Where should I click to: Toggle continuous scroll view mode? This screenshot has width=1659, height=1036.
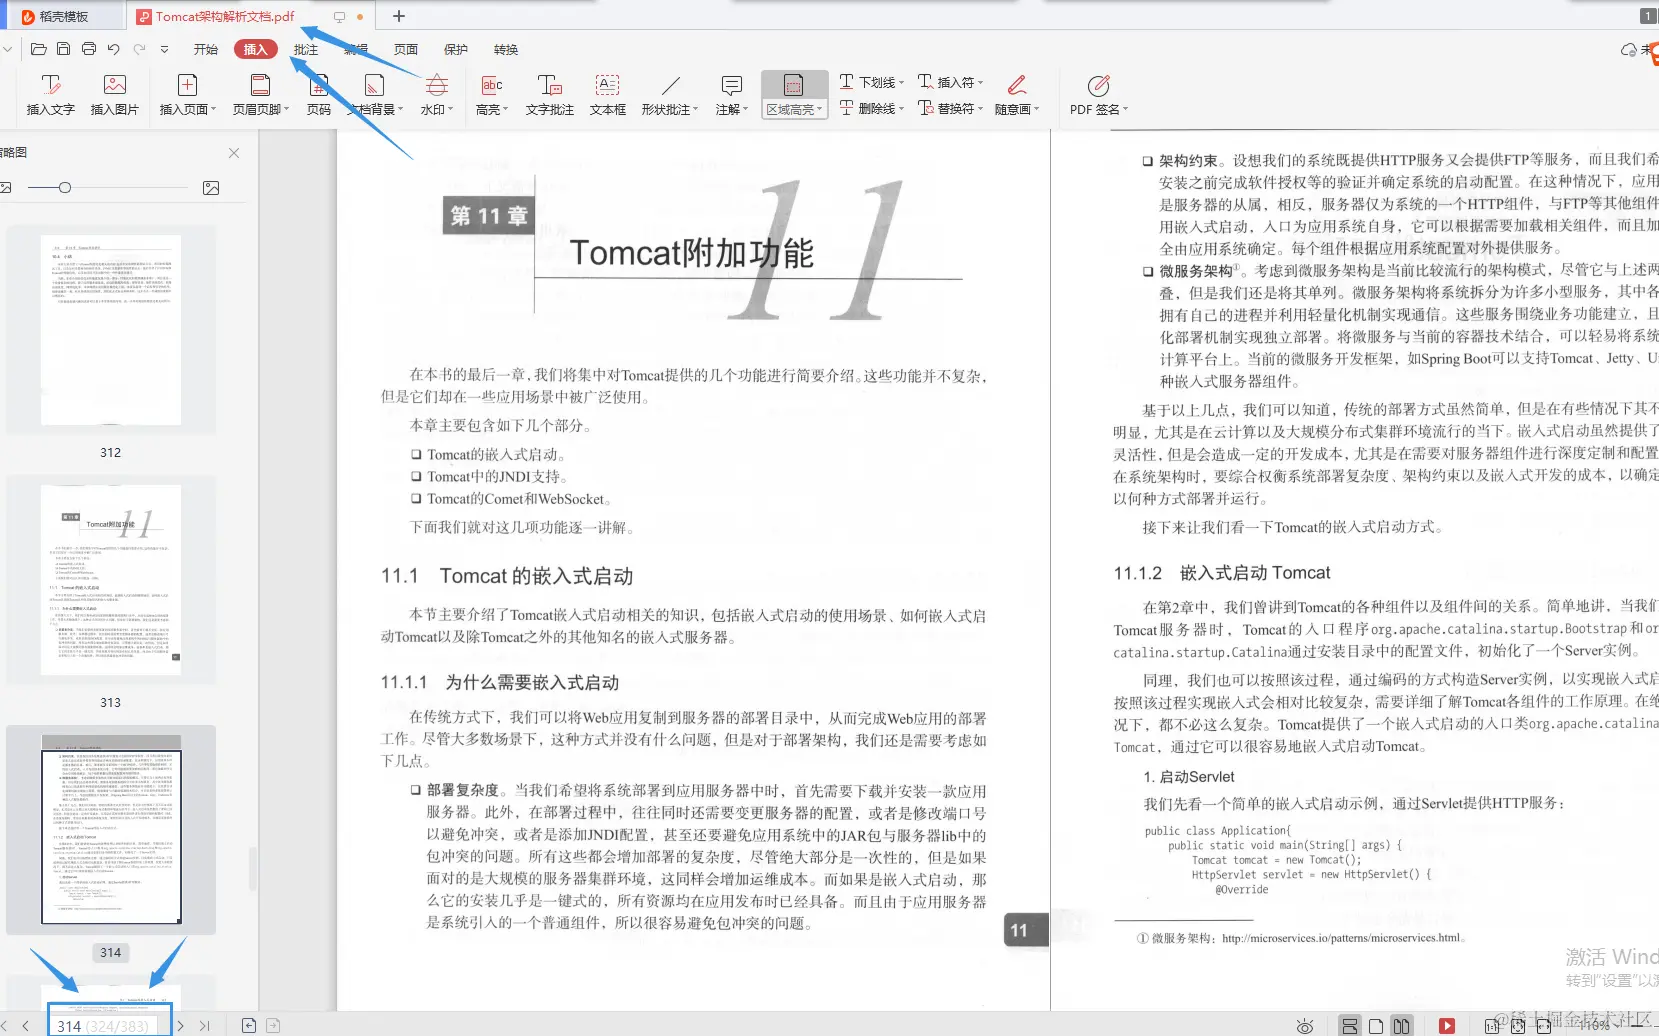coord(1350,1026)
